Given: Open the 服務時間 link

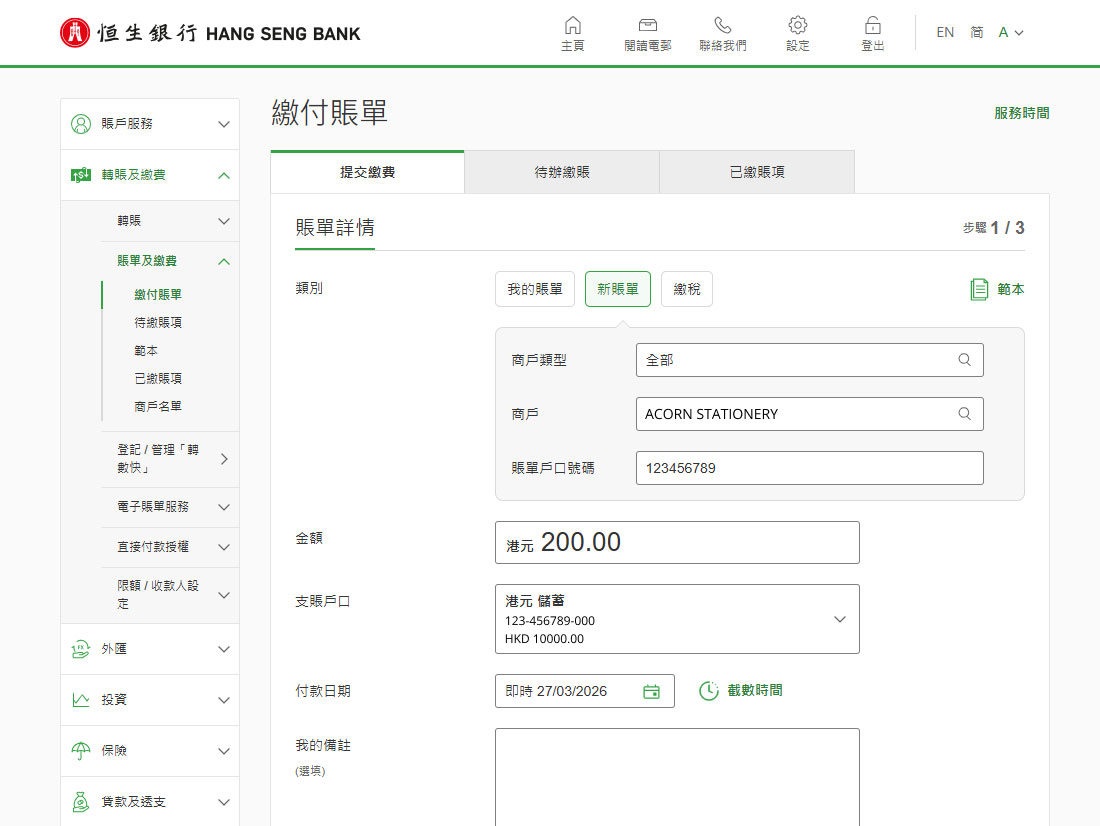Looking at the screenshot, I should pos(1021,113).
